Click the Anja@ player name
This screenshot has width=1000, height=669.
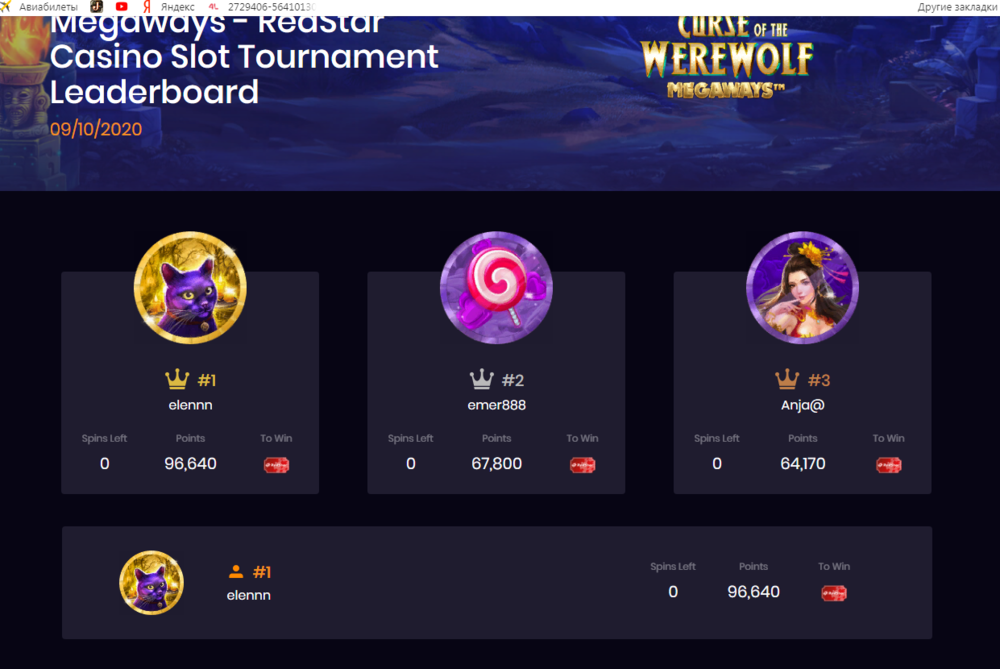802,405
